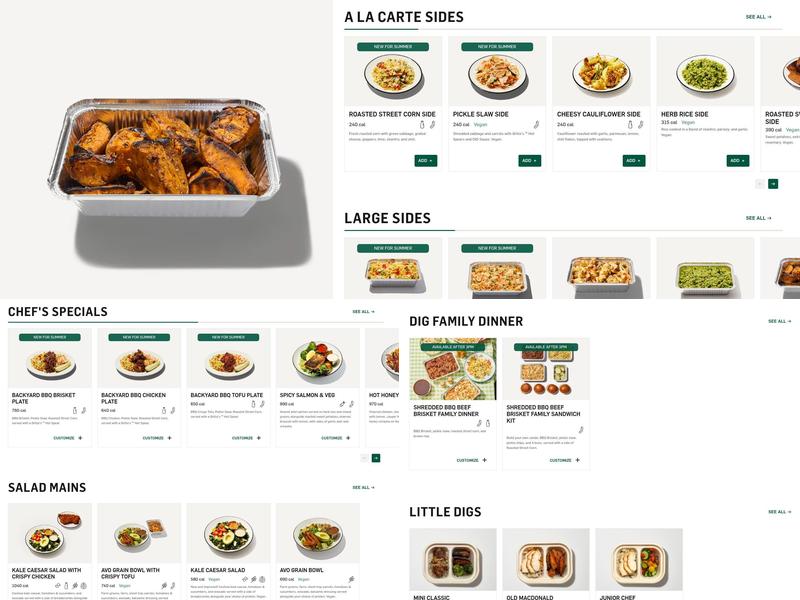Click next arrow in Chef's Specials carousel

tap(376, 458)
